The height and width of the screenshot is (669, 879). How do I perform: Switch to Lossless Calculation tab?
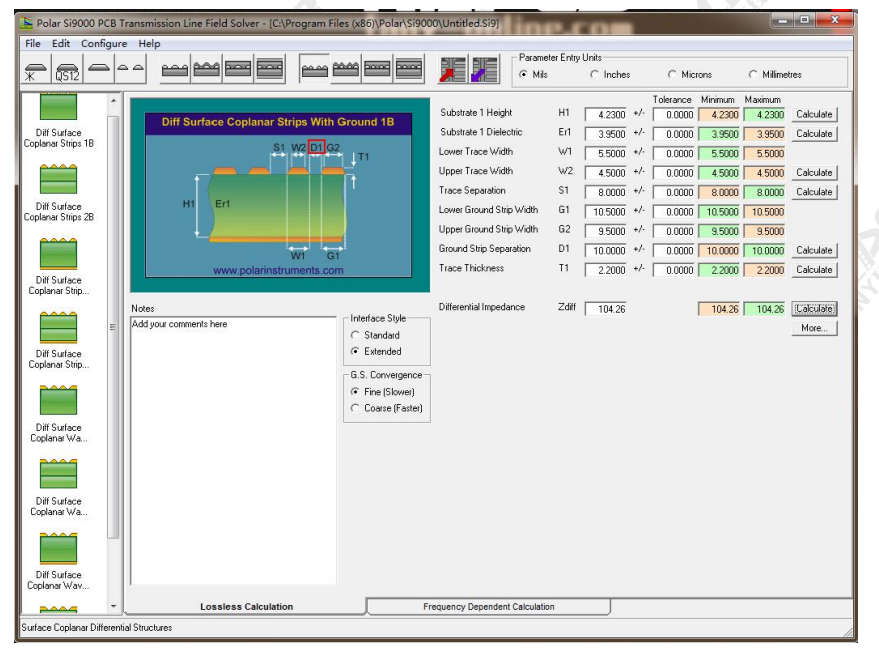tap(246, 607)
